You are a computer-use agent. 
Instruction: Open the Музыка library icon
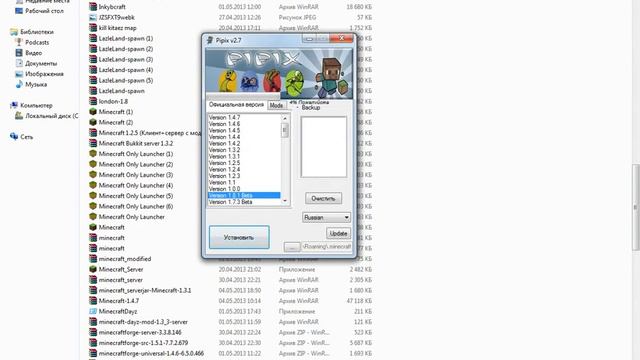pyautogui.click(x=19, y=84)
